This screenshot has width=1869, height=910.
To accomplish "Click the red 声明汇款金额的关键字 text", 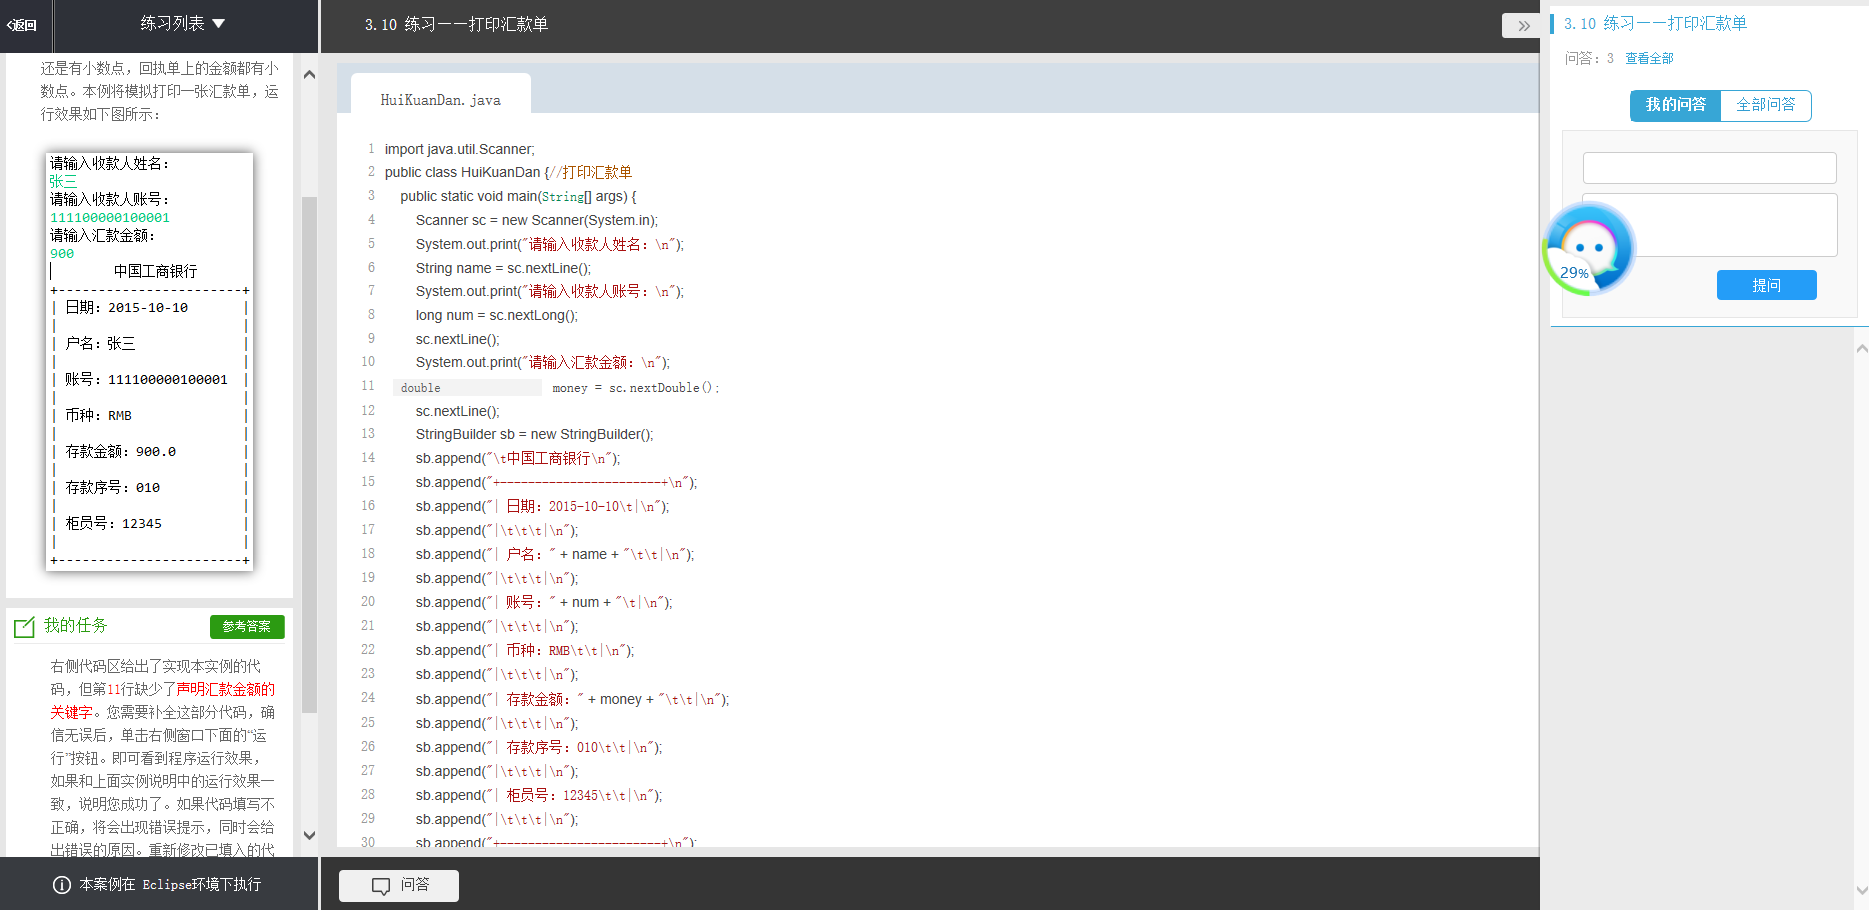I will (x=163, y=700).
